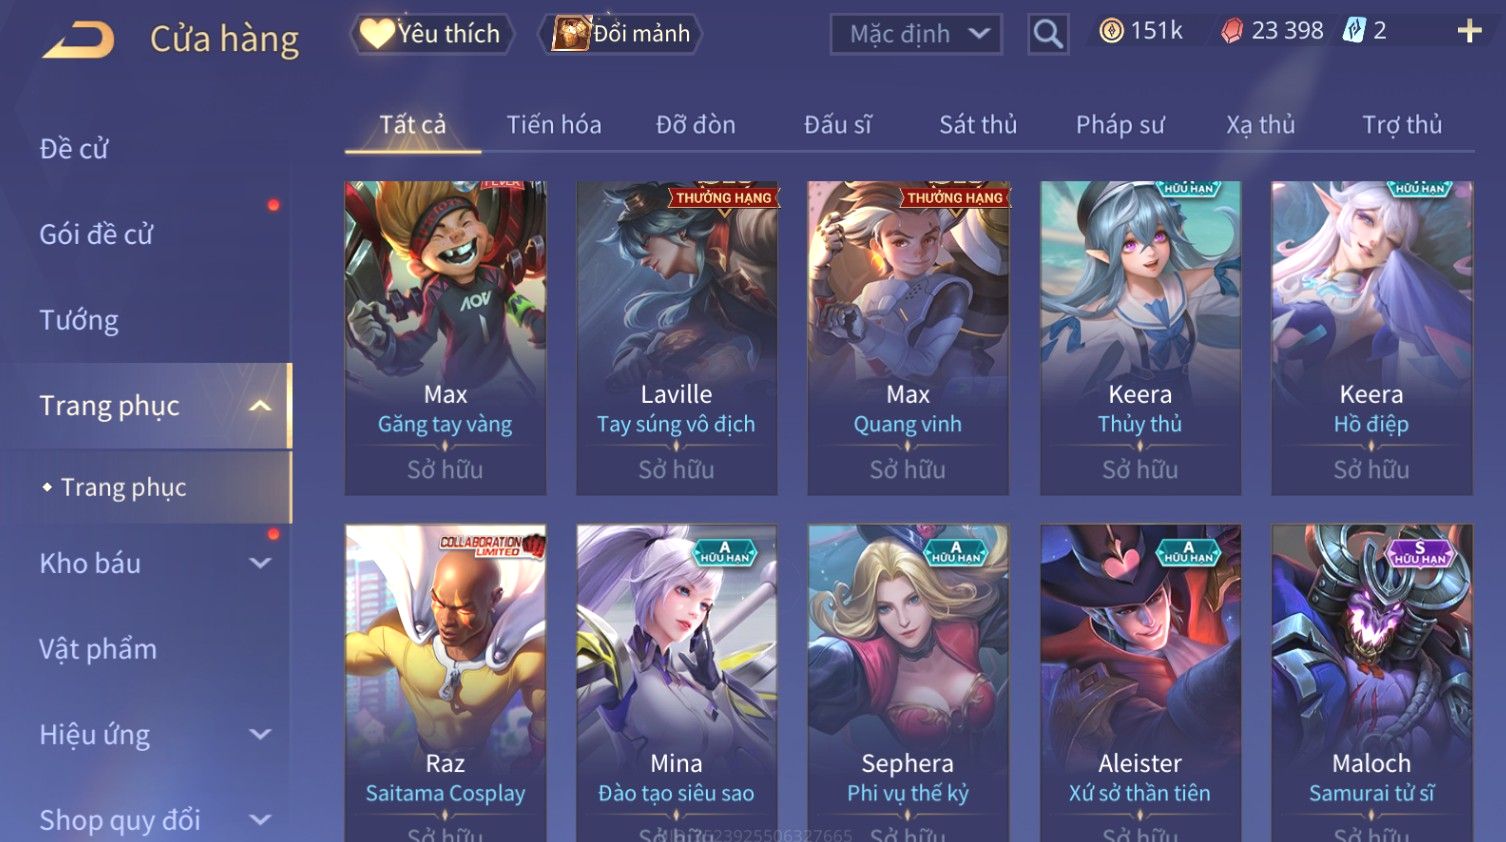Open the Mặc định sort dropdown
The width and height of the screenshot is (1506, 842).
pos(916,34)
